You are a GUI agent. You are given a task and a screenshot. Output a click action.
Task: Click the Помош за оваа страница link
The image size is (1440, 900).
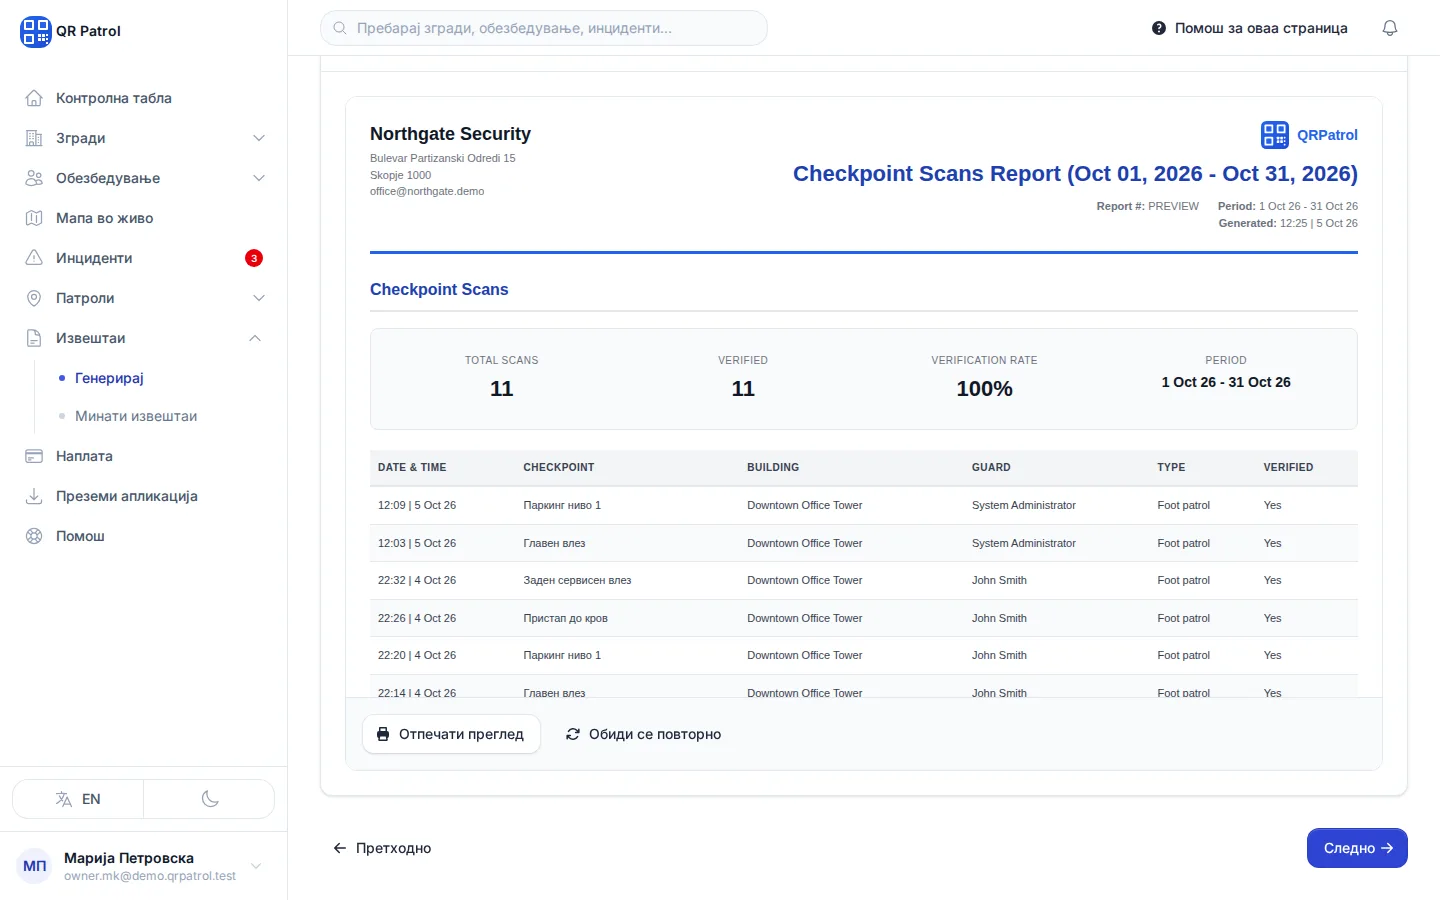[1250, 28]
